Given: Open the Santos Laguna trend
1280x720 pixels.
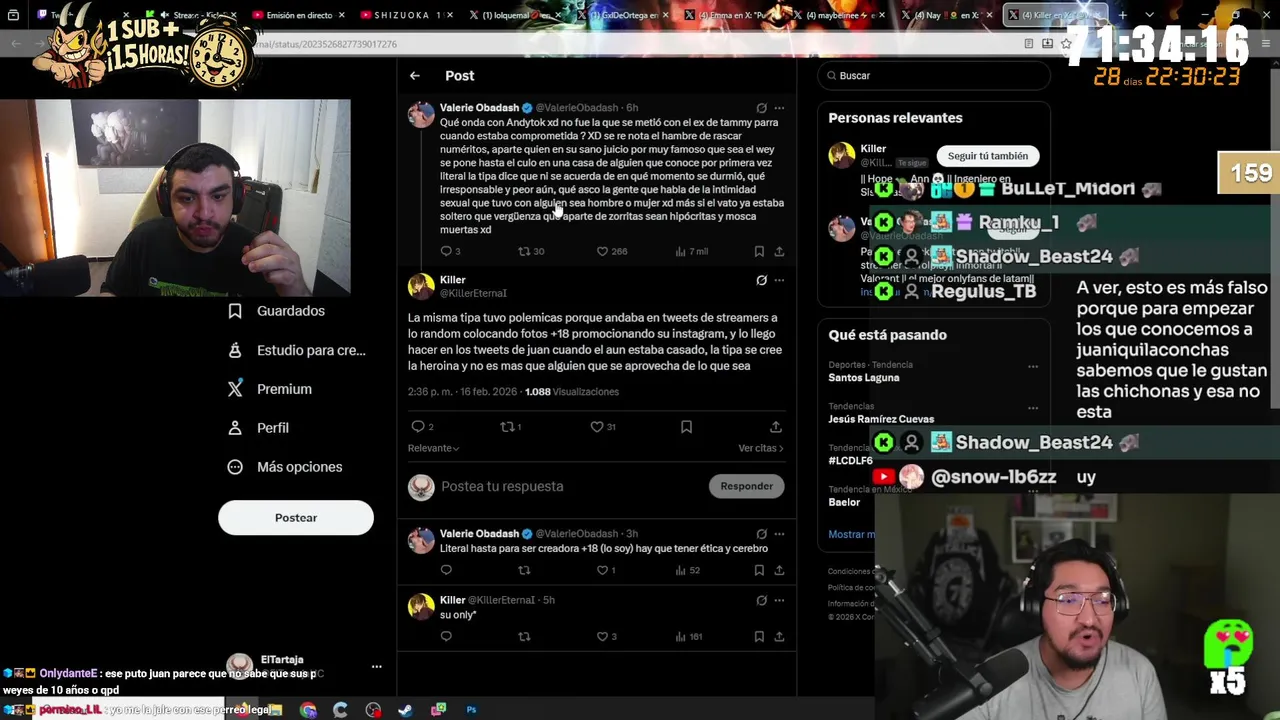Looking at the screenshot, I should pos(864,378).
